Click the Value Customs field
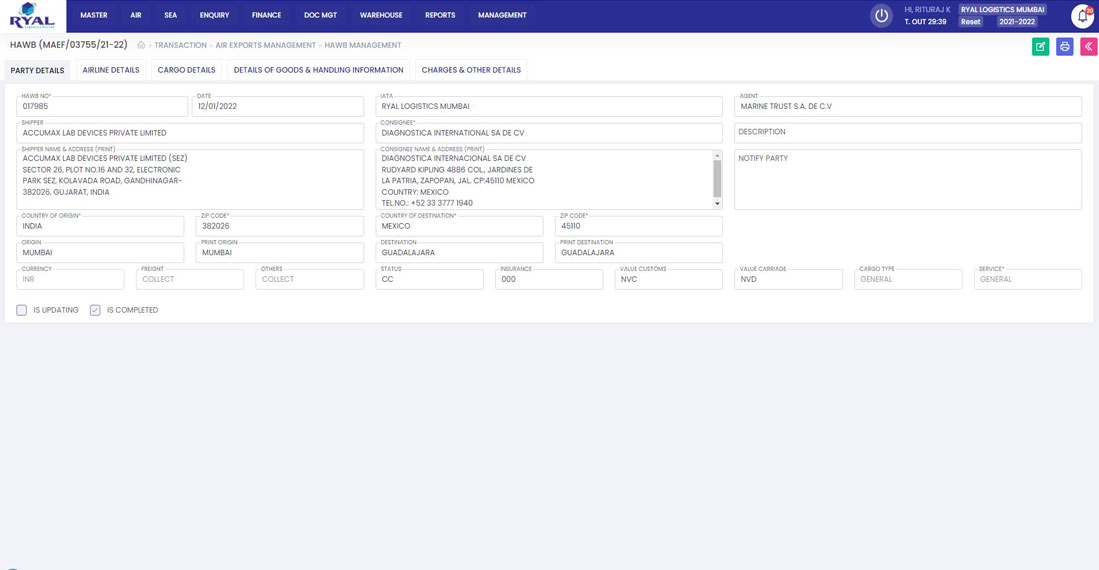 pyautogui.click(x=669, y=279)
